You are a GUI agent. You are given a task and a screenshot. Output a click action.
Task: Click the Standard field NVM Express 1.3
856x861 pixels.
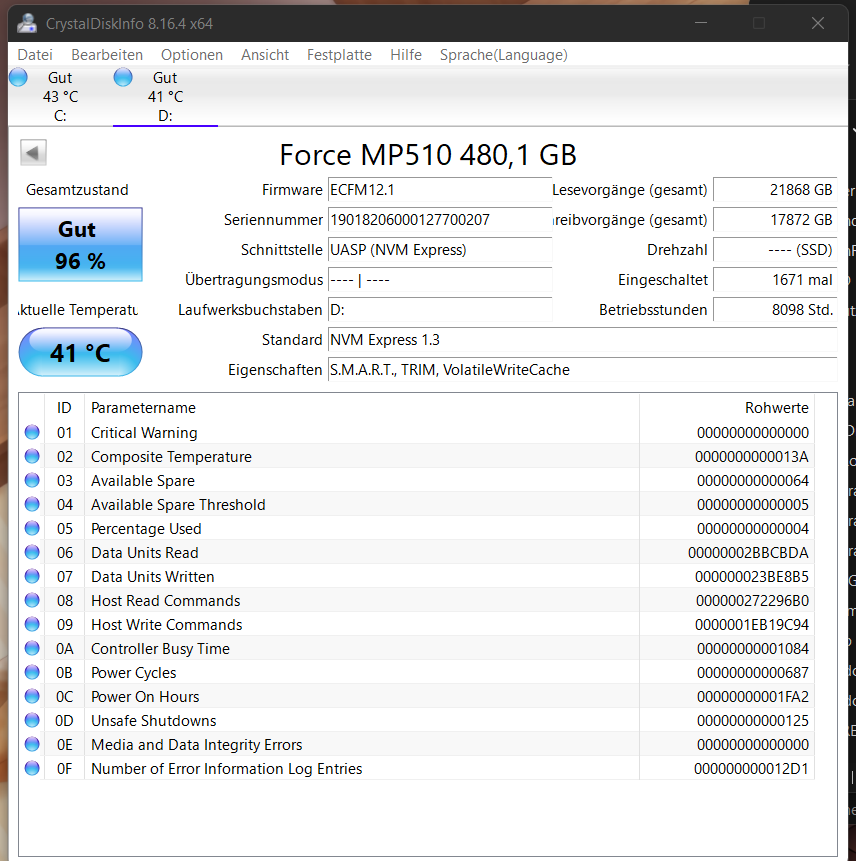[x=583, y=340]
